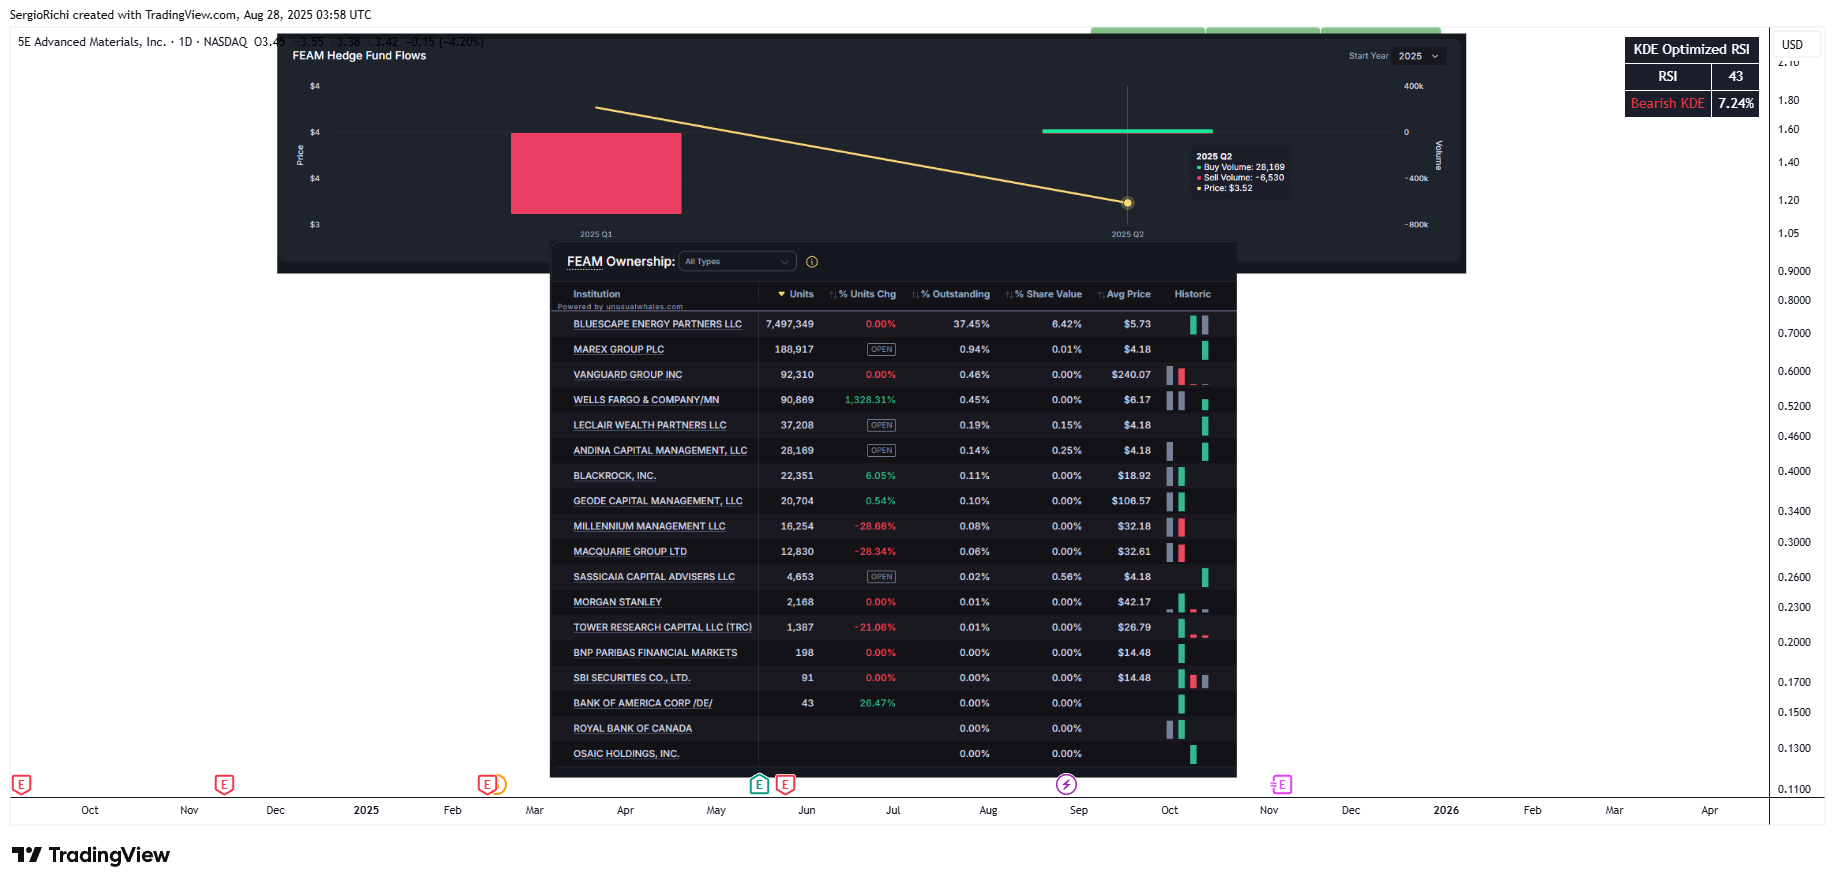Open BNP PARIBAS FINANCIAL MARKETS link

pyautogui.click(x=655, y=653)
